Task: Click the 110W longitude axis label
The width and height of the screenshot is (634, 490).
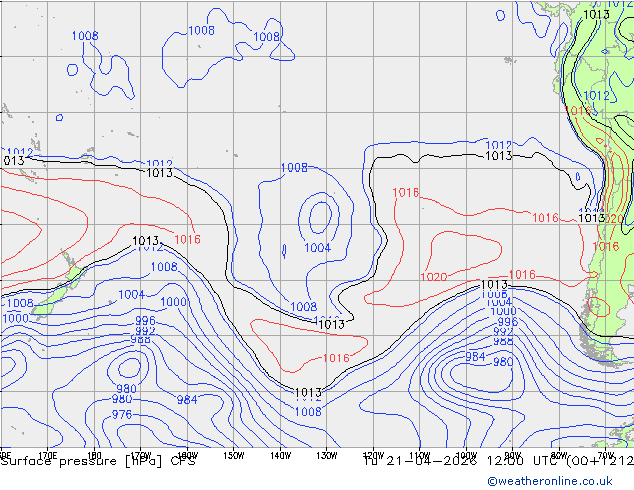Action: click(420, 455)
